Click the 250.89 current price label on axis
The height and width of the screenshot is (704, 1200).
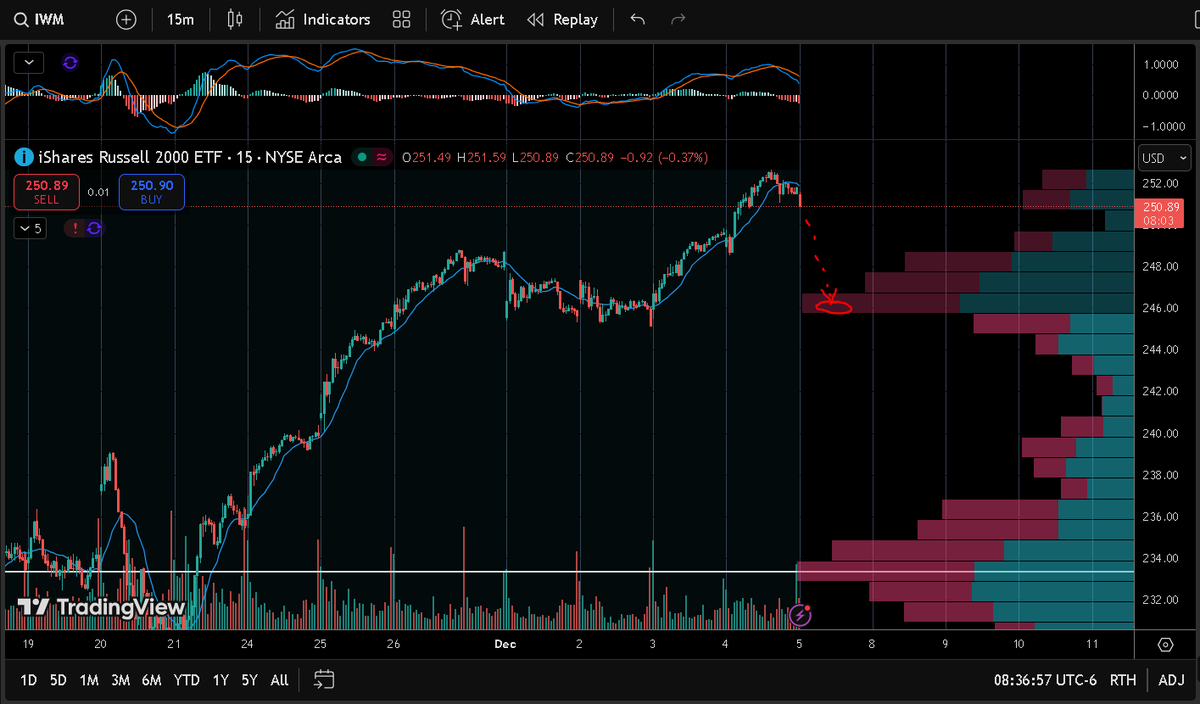click(x=1162, y=211)
